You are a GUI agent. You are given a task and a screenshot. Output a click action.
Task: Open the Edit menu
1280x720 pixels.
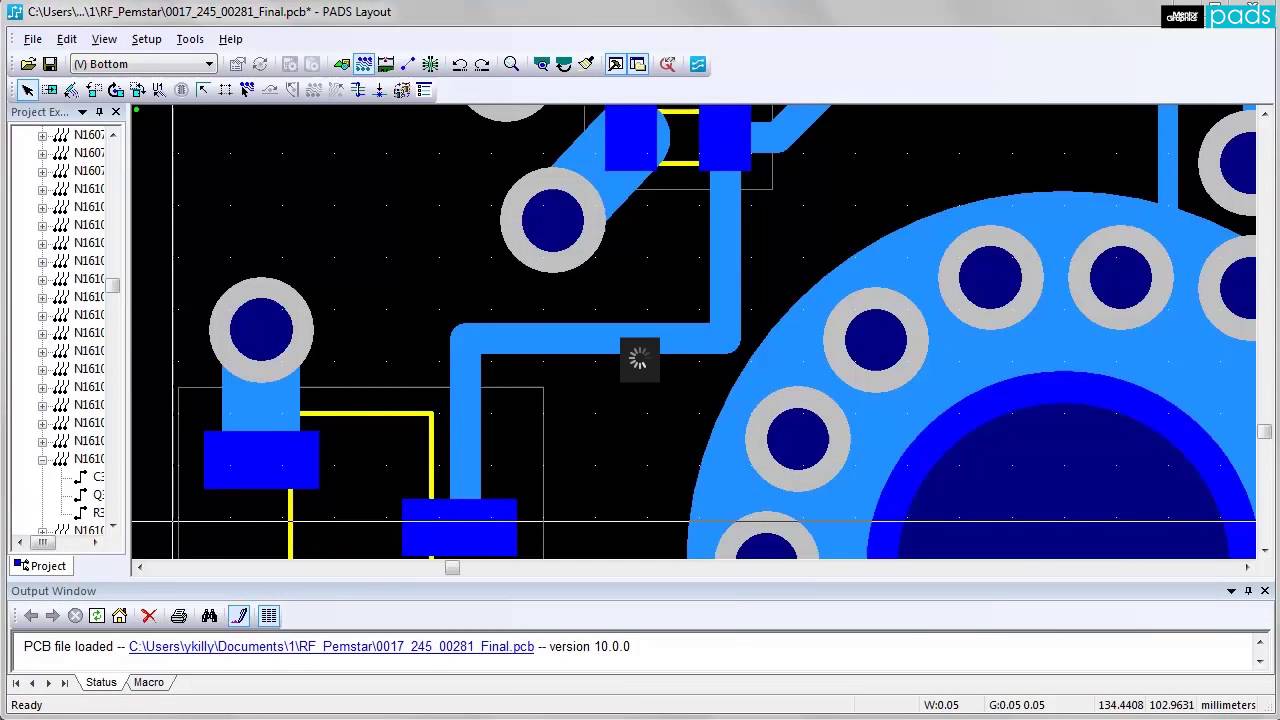pos(67,39)
